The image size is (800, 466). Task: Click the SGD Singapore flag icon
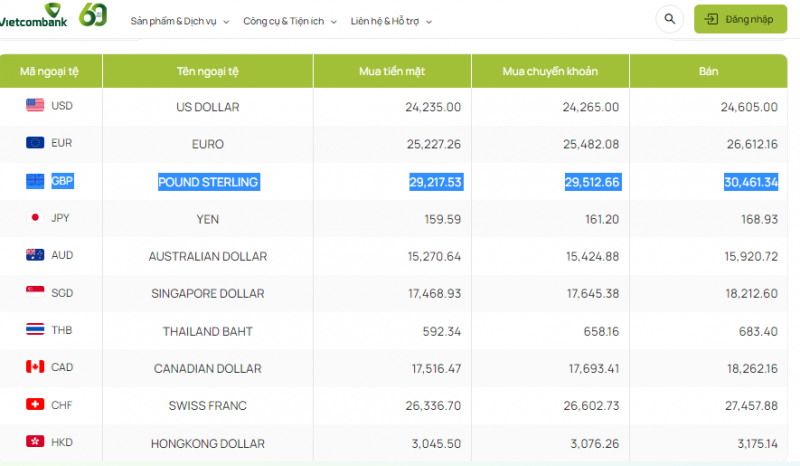pos(35,292)
